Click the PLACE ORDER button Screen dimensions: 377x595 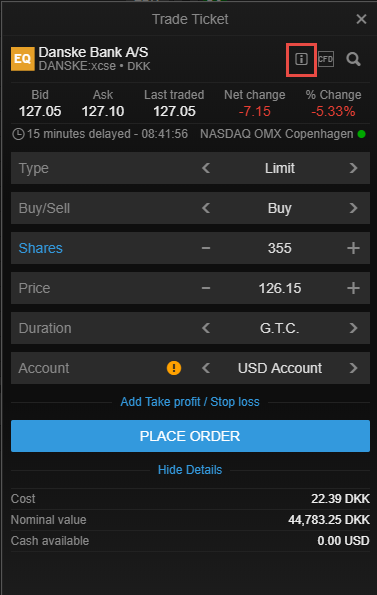point(190,436)
